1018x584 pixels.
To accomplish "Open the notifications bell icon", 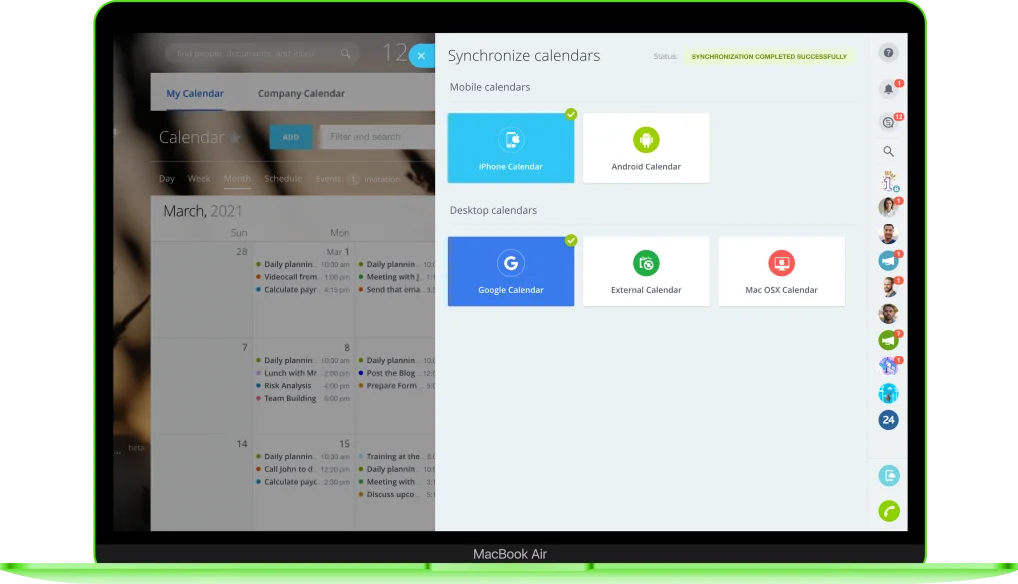I will 888,90.
